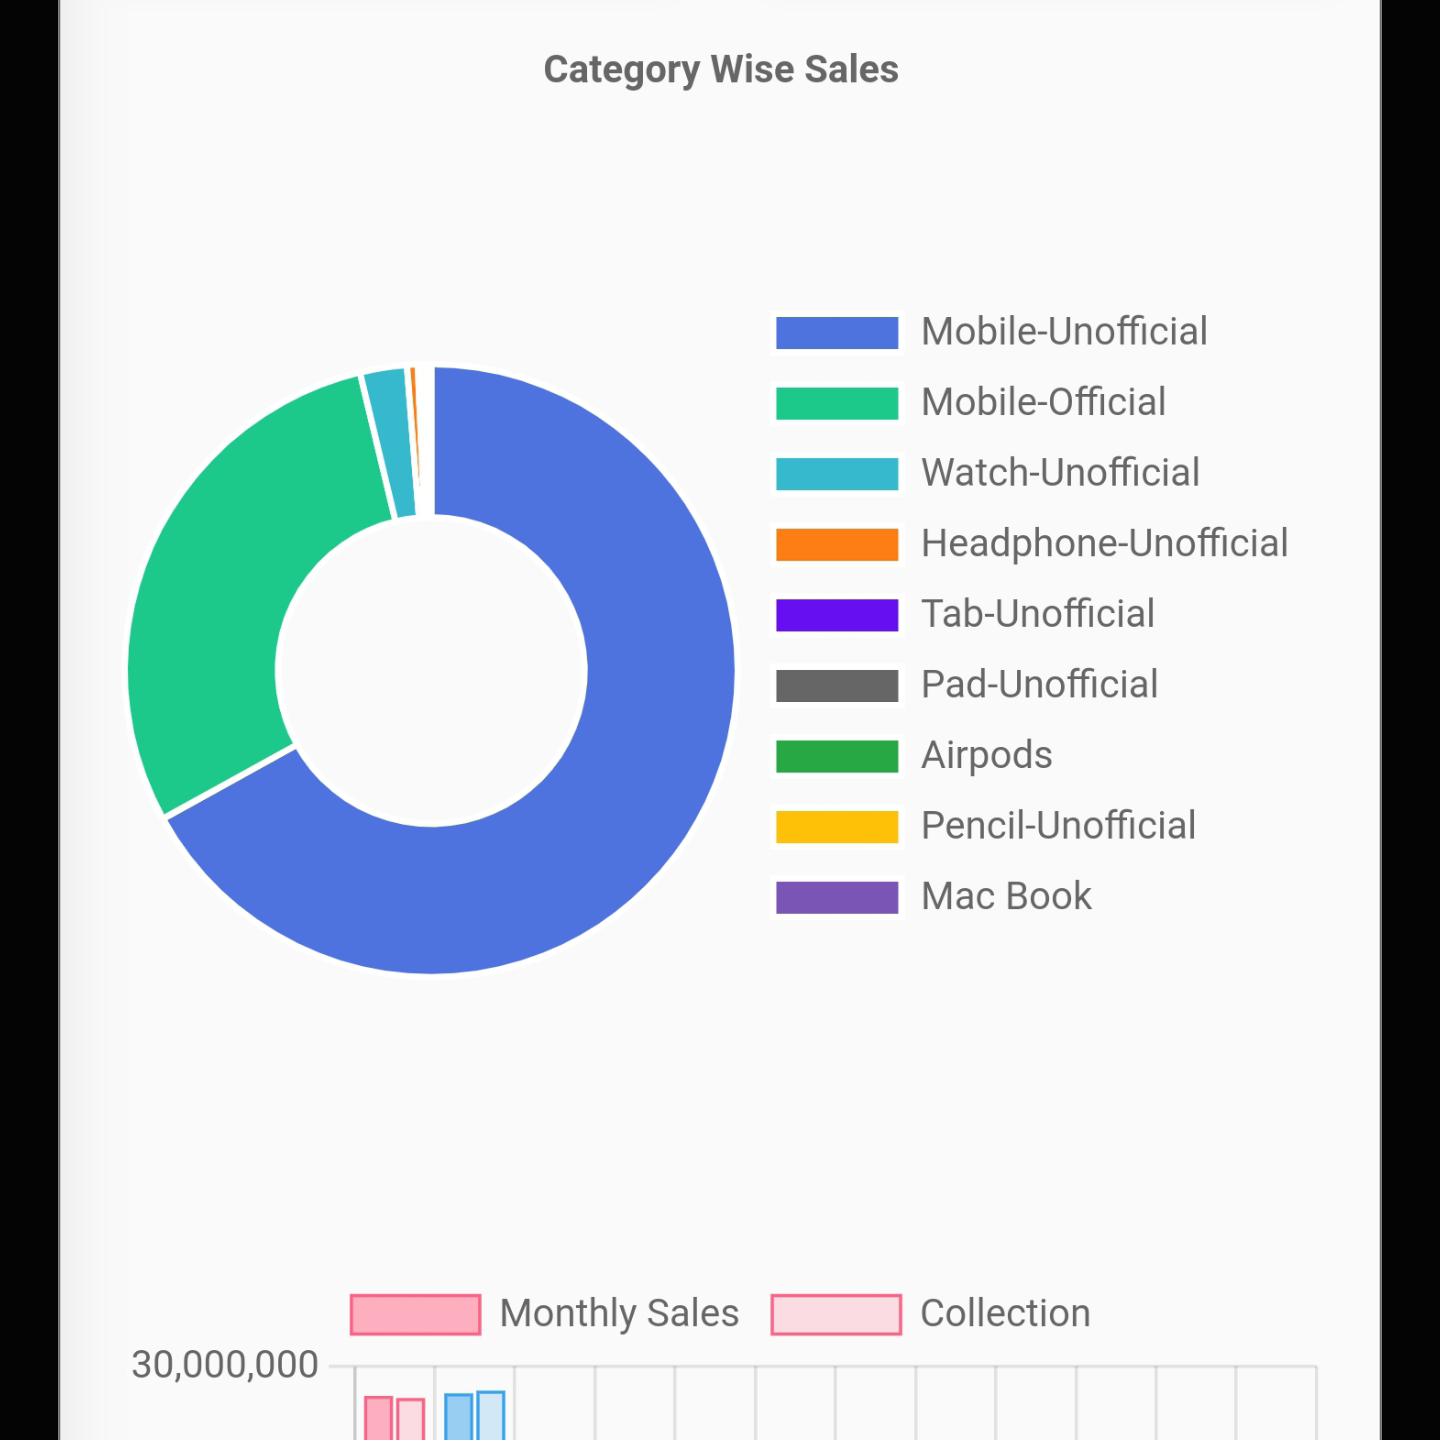Click the Monthly Sales pink legend swatch
This screenshot has height=1440, width=1440.
point(415,1314)
